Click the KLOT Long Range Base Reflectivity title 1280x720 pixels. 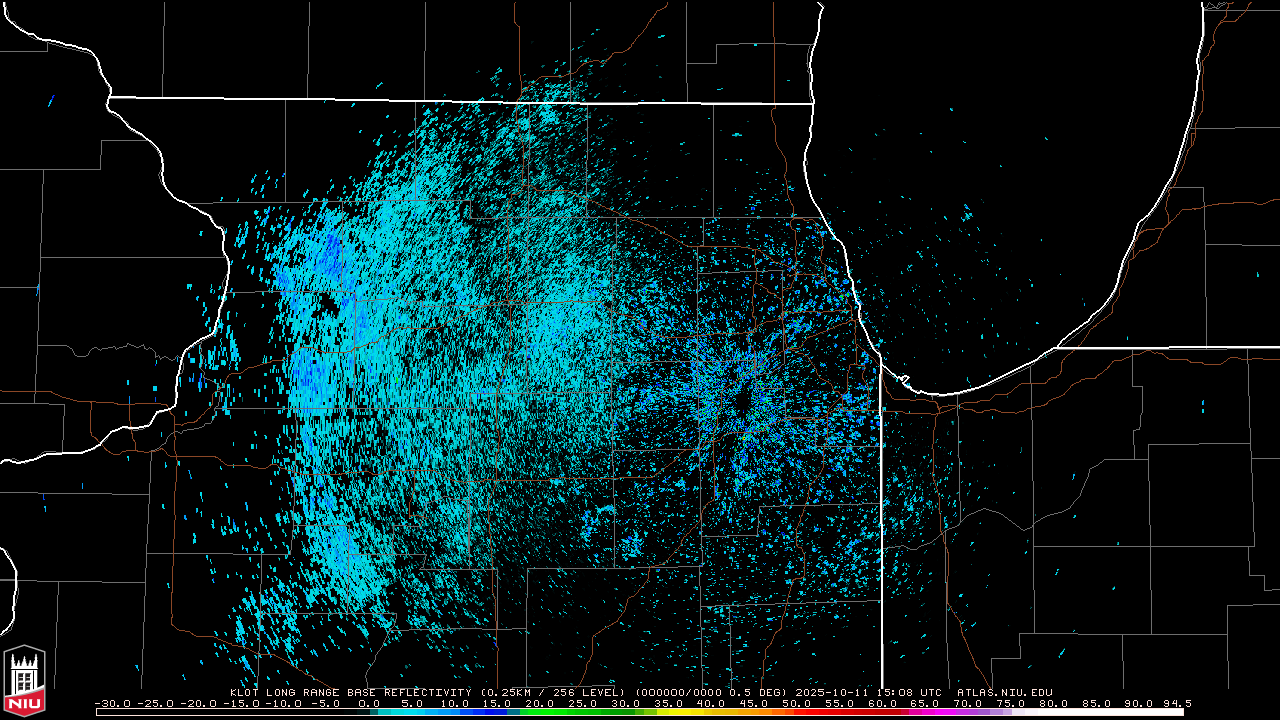(350, 692)
